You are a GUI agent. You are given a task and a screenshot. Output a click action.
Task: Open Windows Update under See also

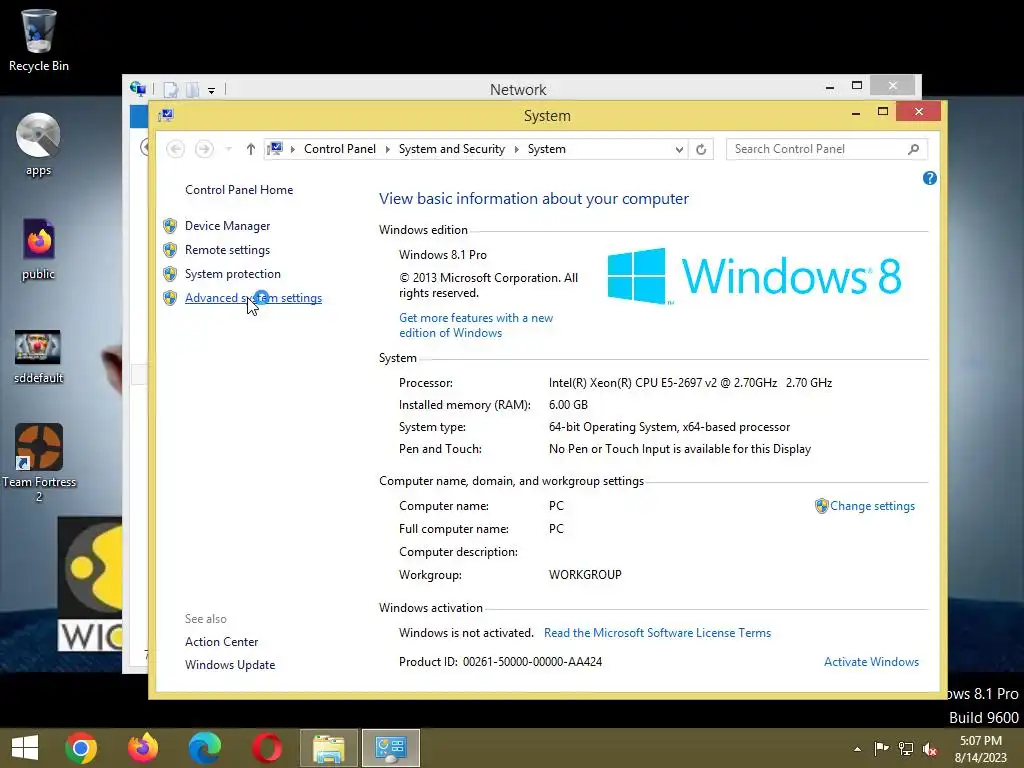230,665
